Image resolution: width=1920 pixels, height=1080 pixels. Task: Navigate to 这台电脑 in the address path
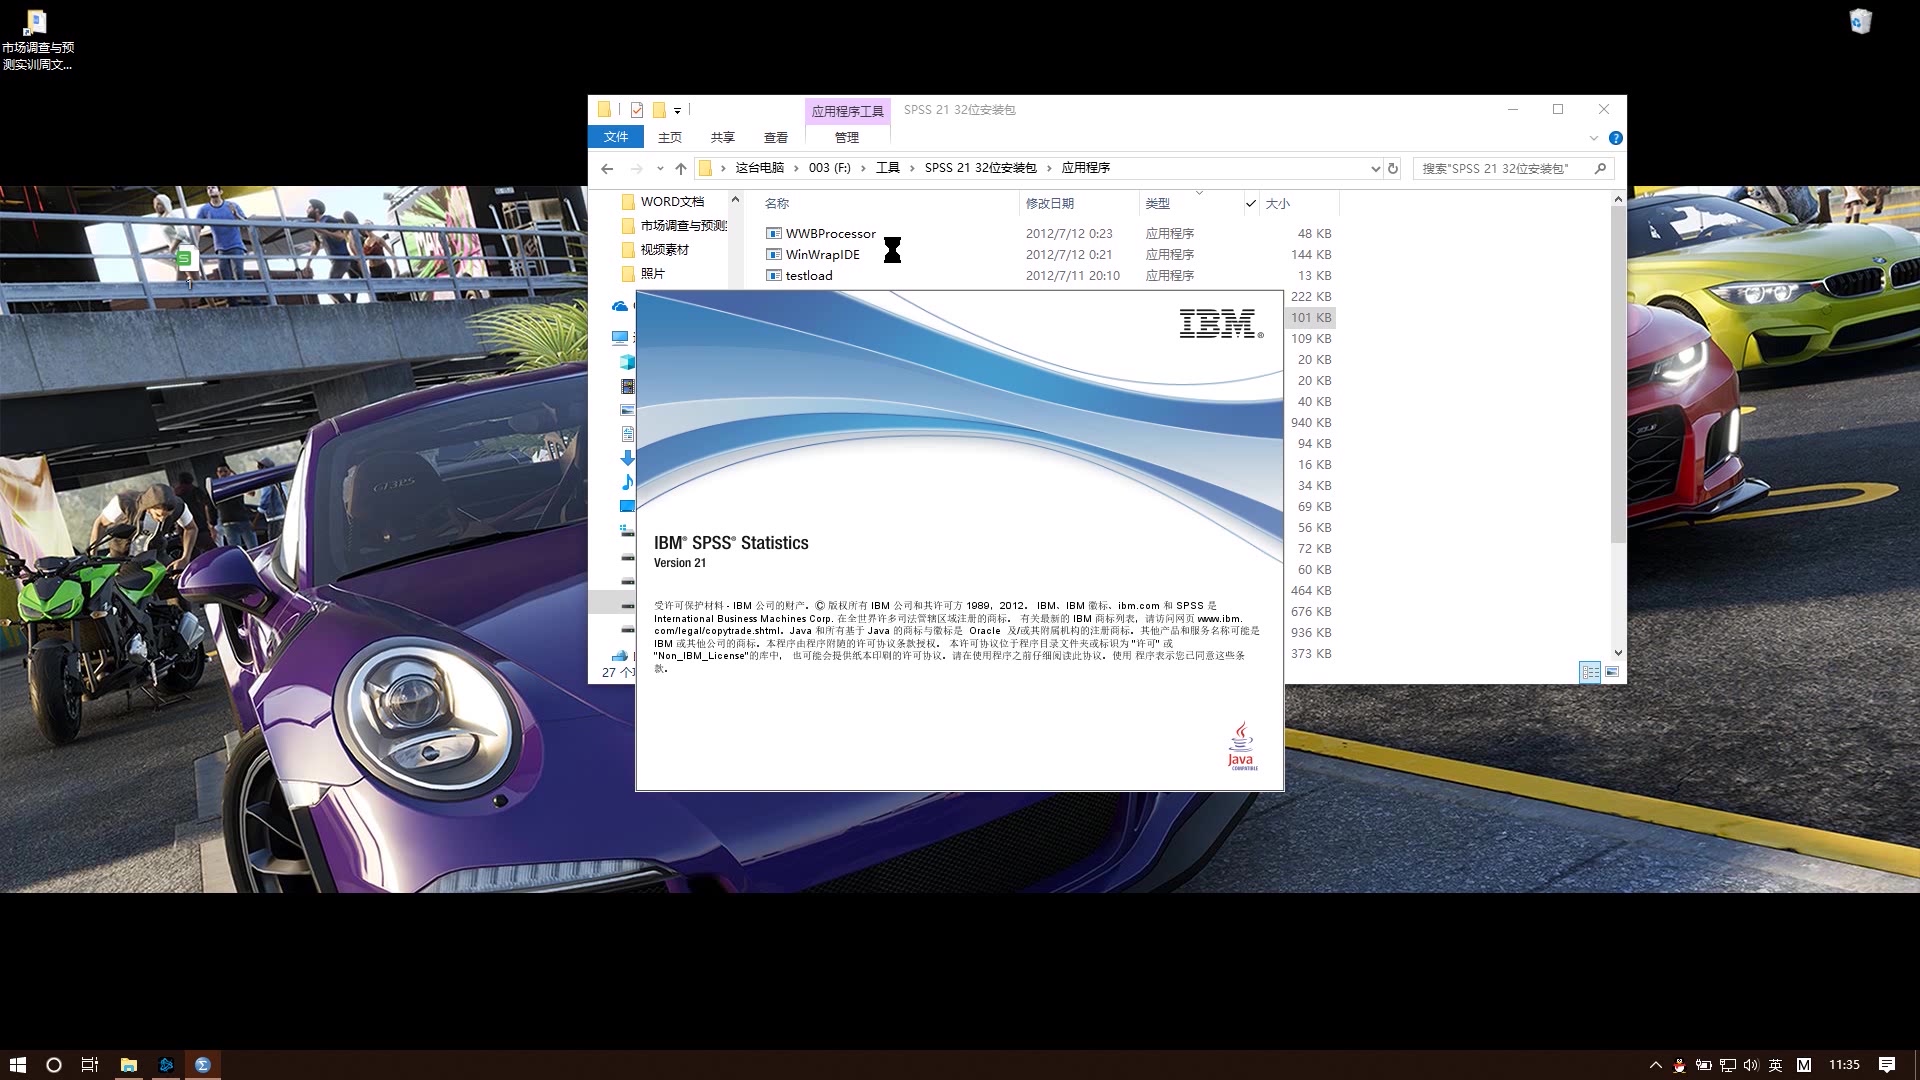point(760,168)
